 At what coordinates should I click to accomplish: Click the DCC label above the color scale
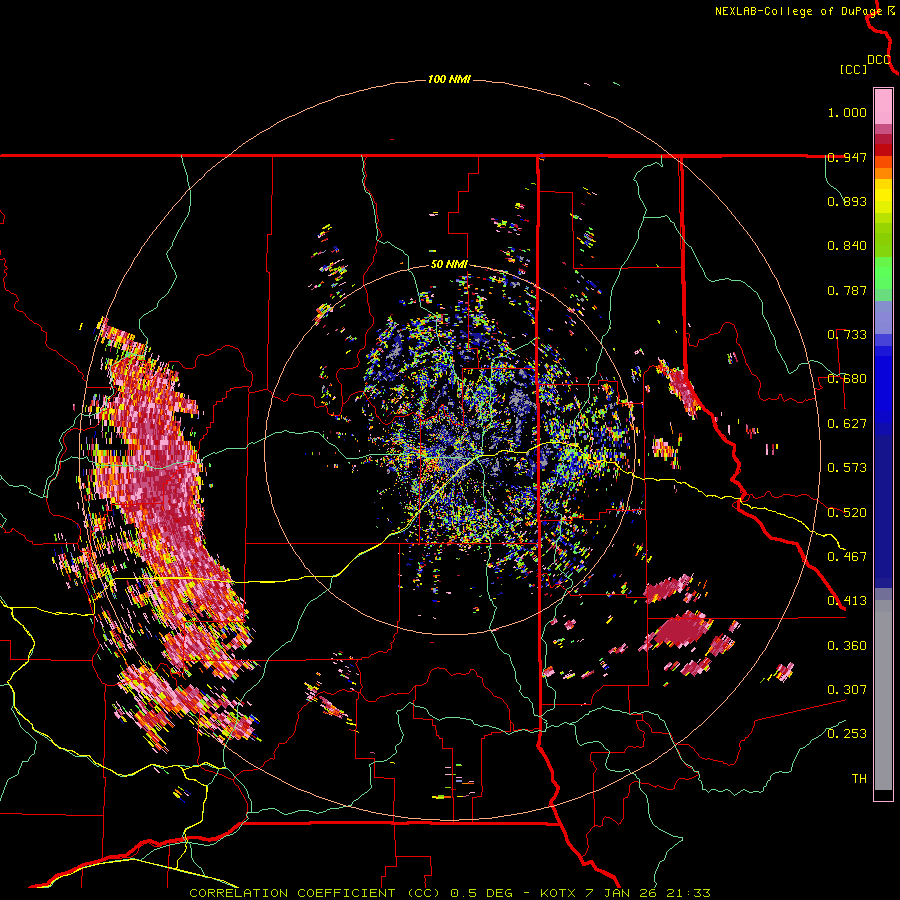click(879, 60)
